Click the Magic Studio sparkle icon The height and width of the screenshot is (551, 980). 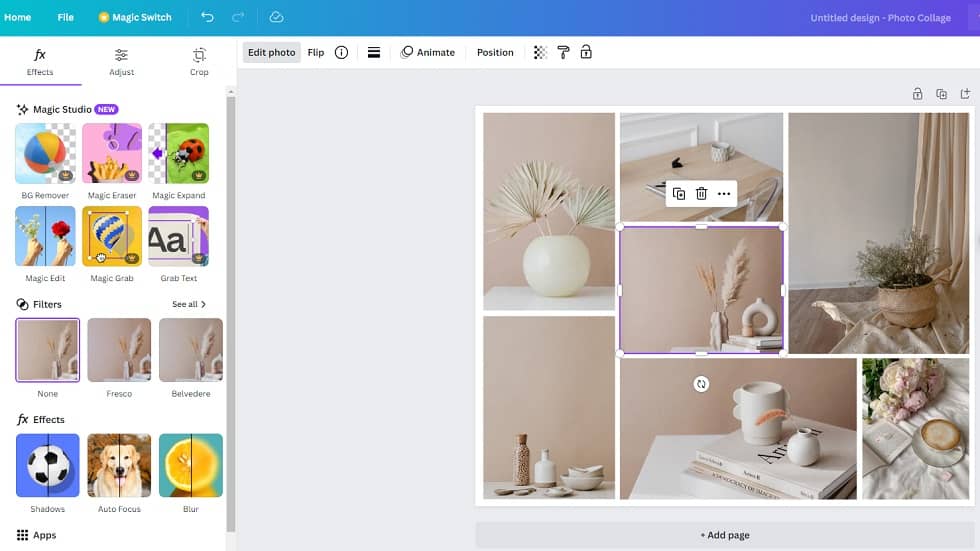22,109
